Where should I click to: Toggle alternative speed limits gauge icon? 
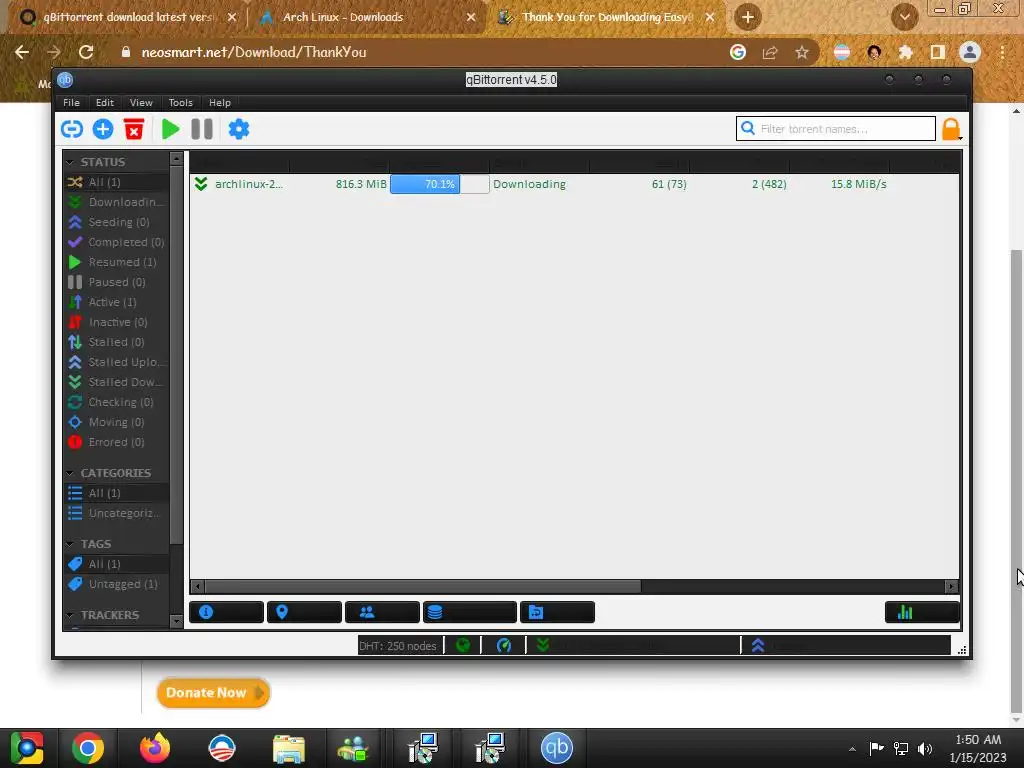tap(504, 646)
